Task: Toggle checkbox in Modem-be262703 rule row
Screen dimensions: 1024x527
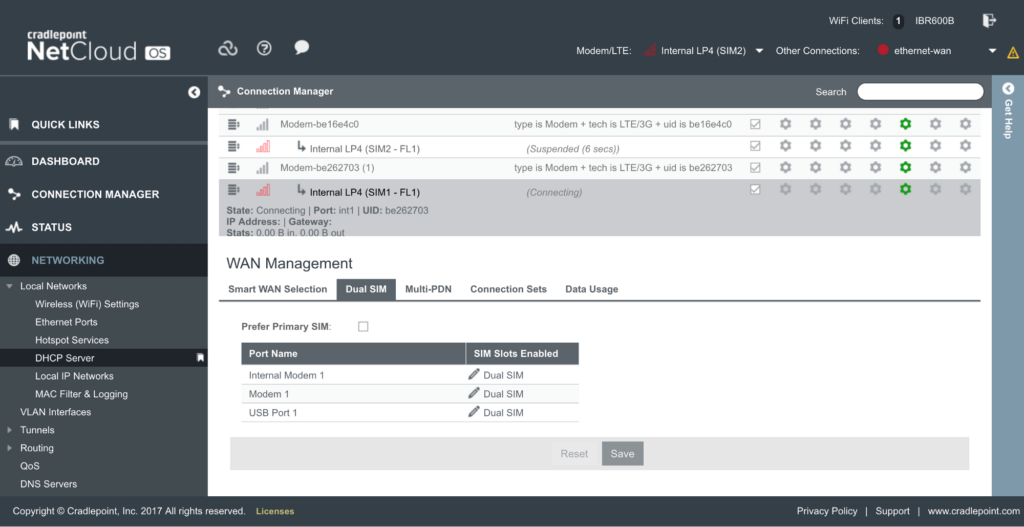Action: coord(755,168)
